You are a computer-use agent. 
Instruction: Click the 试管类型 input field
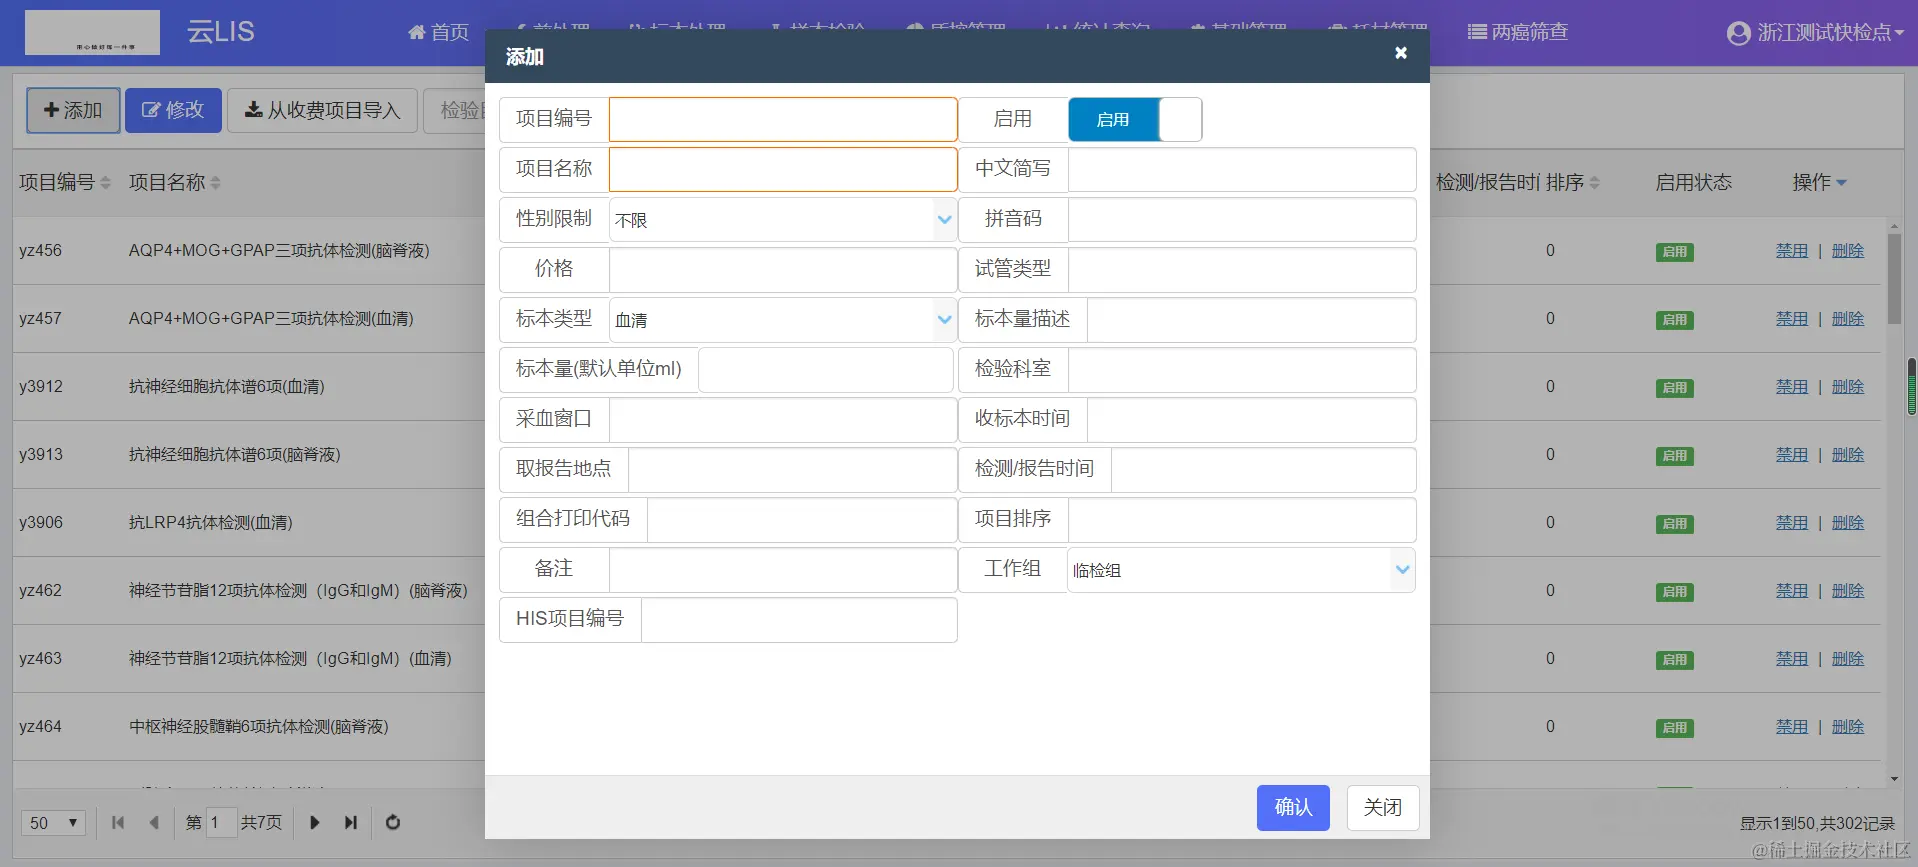(1242, 269)
